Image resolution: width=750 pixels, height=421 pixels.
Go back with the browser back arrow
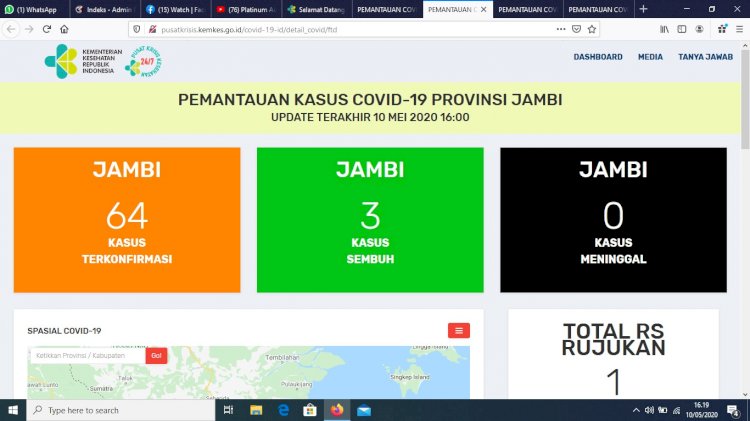[x=11, y=29]
